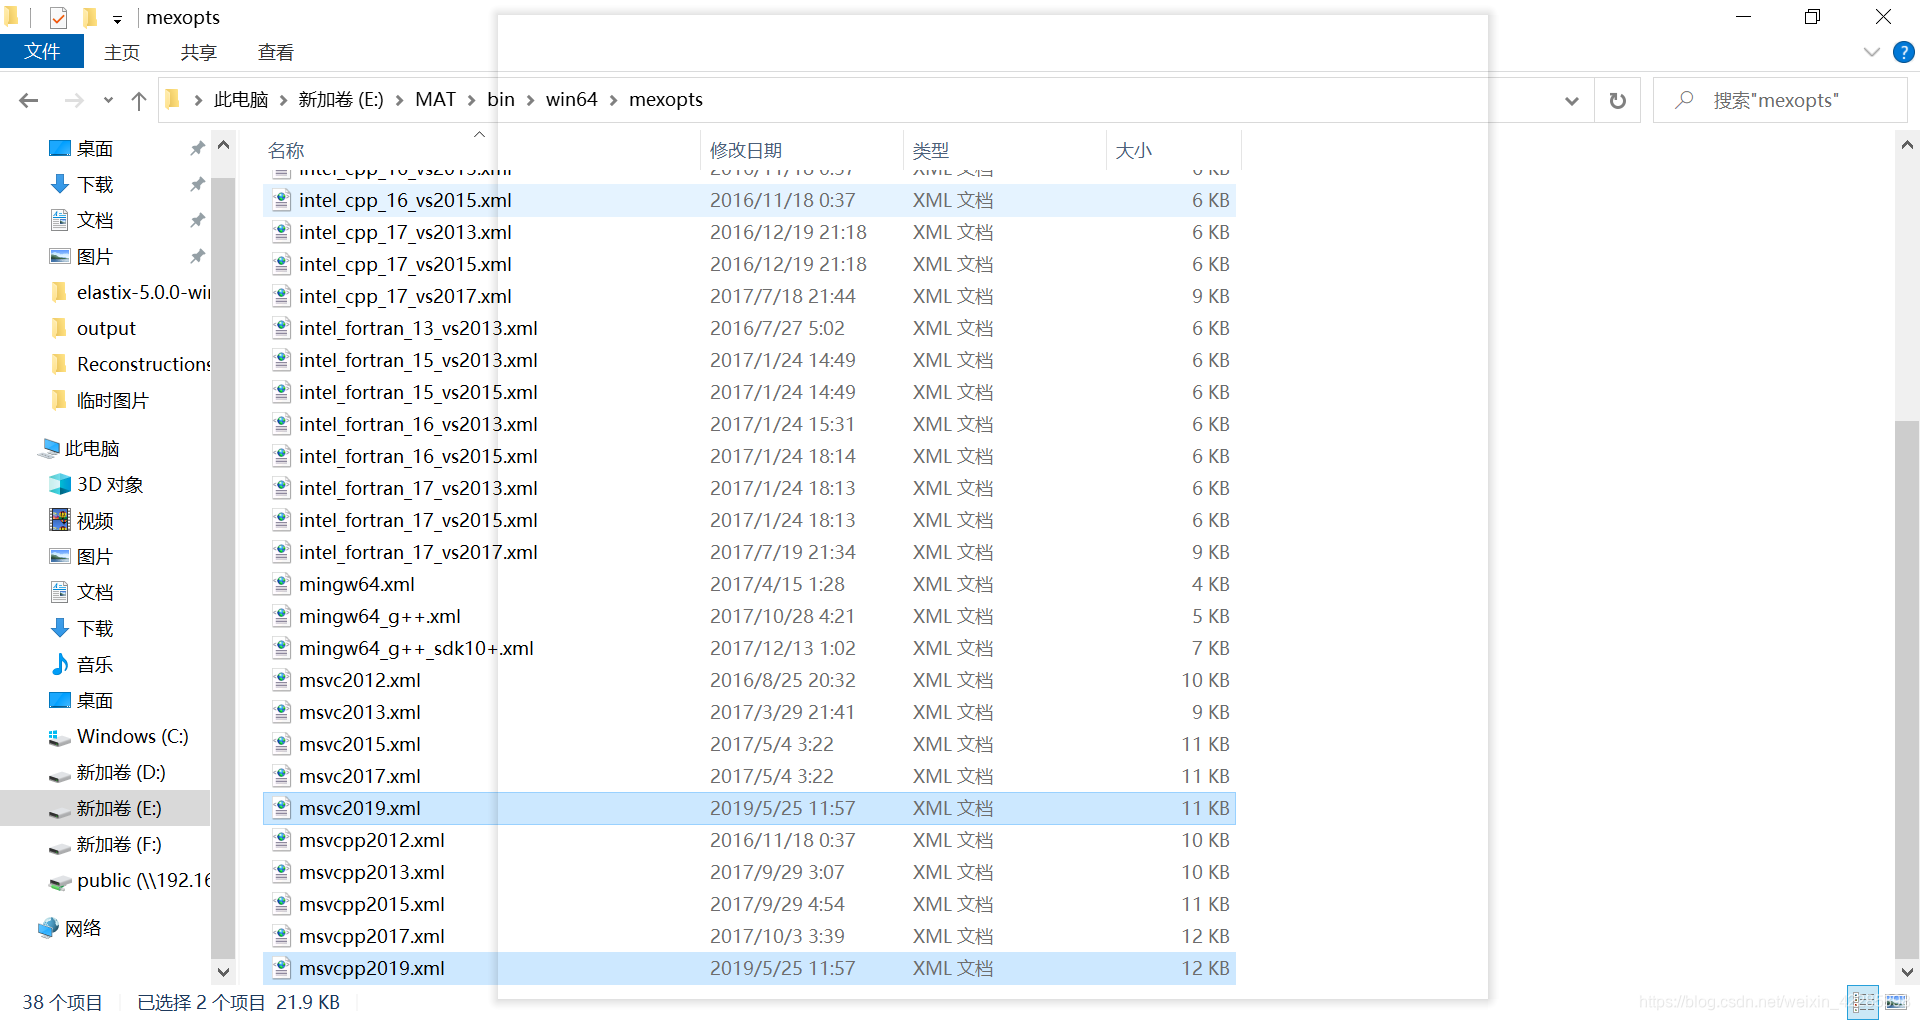Click file list scrollbar down arrow
This screenshot has height=1020, width=1920.
pyautogui.click(x=1907, y=971)
